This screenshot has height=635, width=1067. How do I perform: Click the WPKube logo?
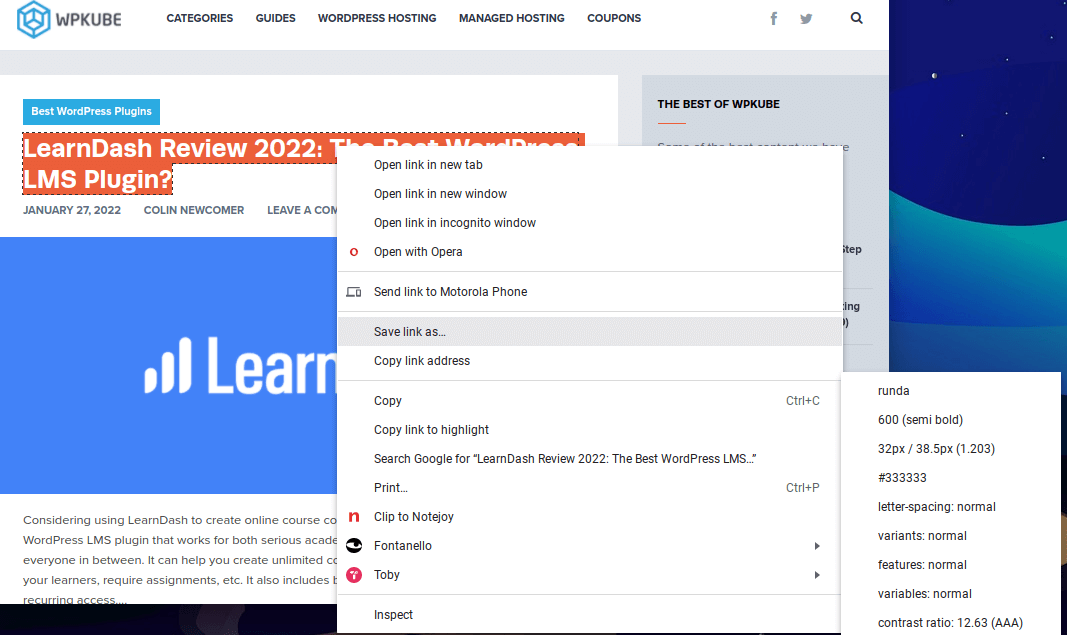pyautogui.click(x=69, y=19)
